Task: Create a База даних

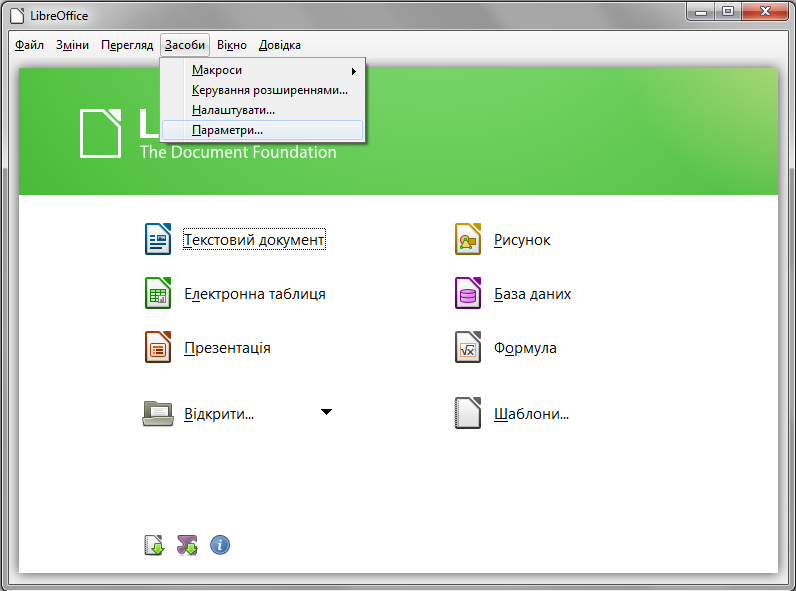Action: pyautogui.click(x=533, y=294)
